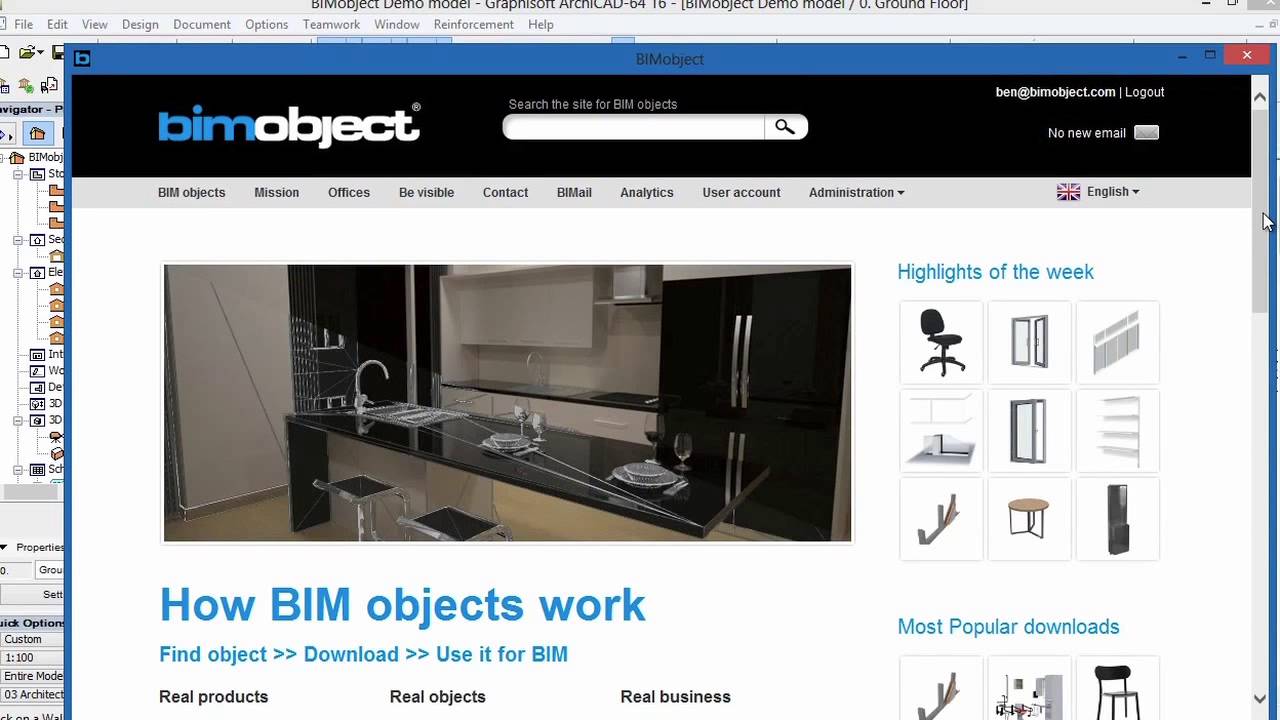Open the English language dropdown
1280x720 pixels.
[x=1112, y=192]
